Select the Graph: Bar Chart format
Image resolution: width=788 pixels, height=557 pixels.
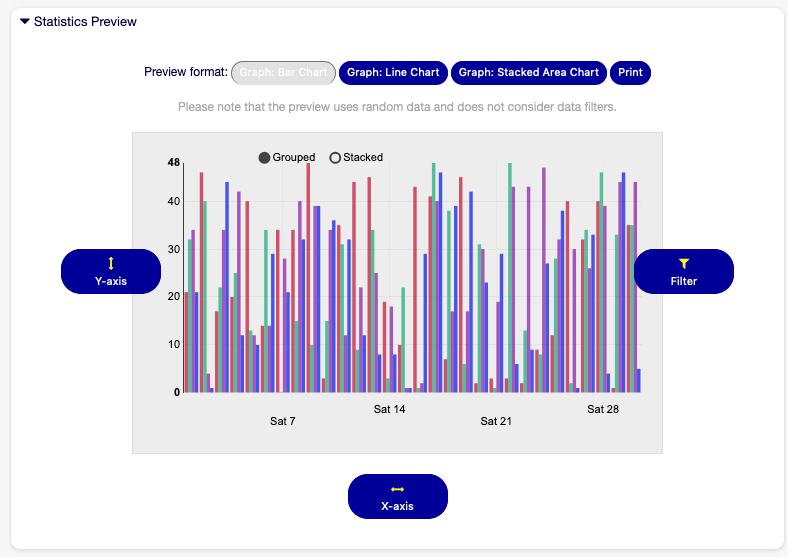point(283,73)
